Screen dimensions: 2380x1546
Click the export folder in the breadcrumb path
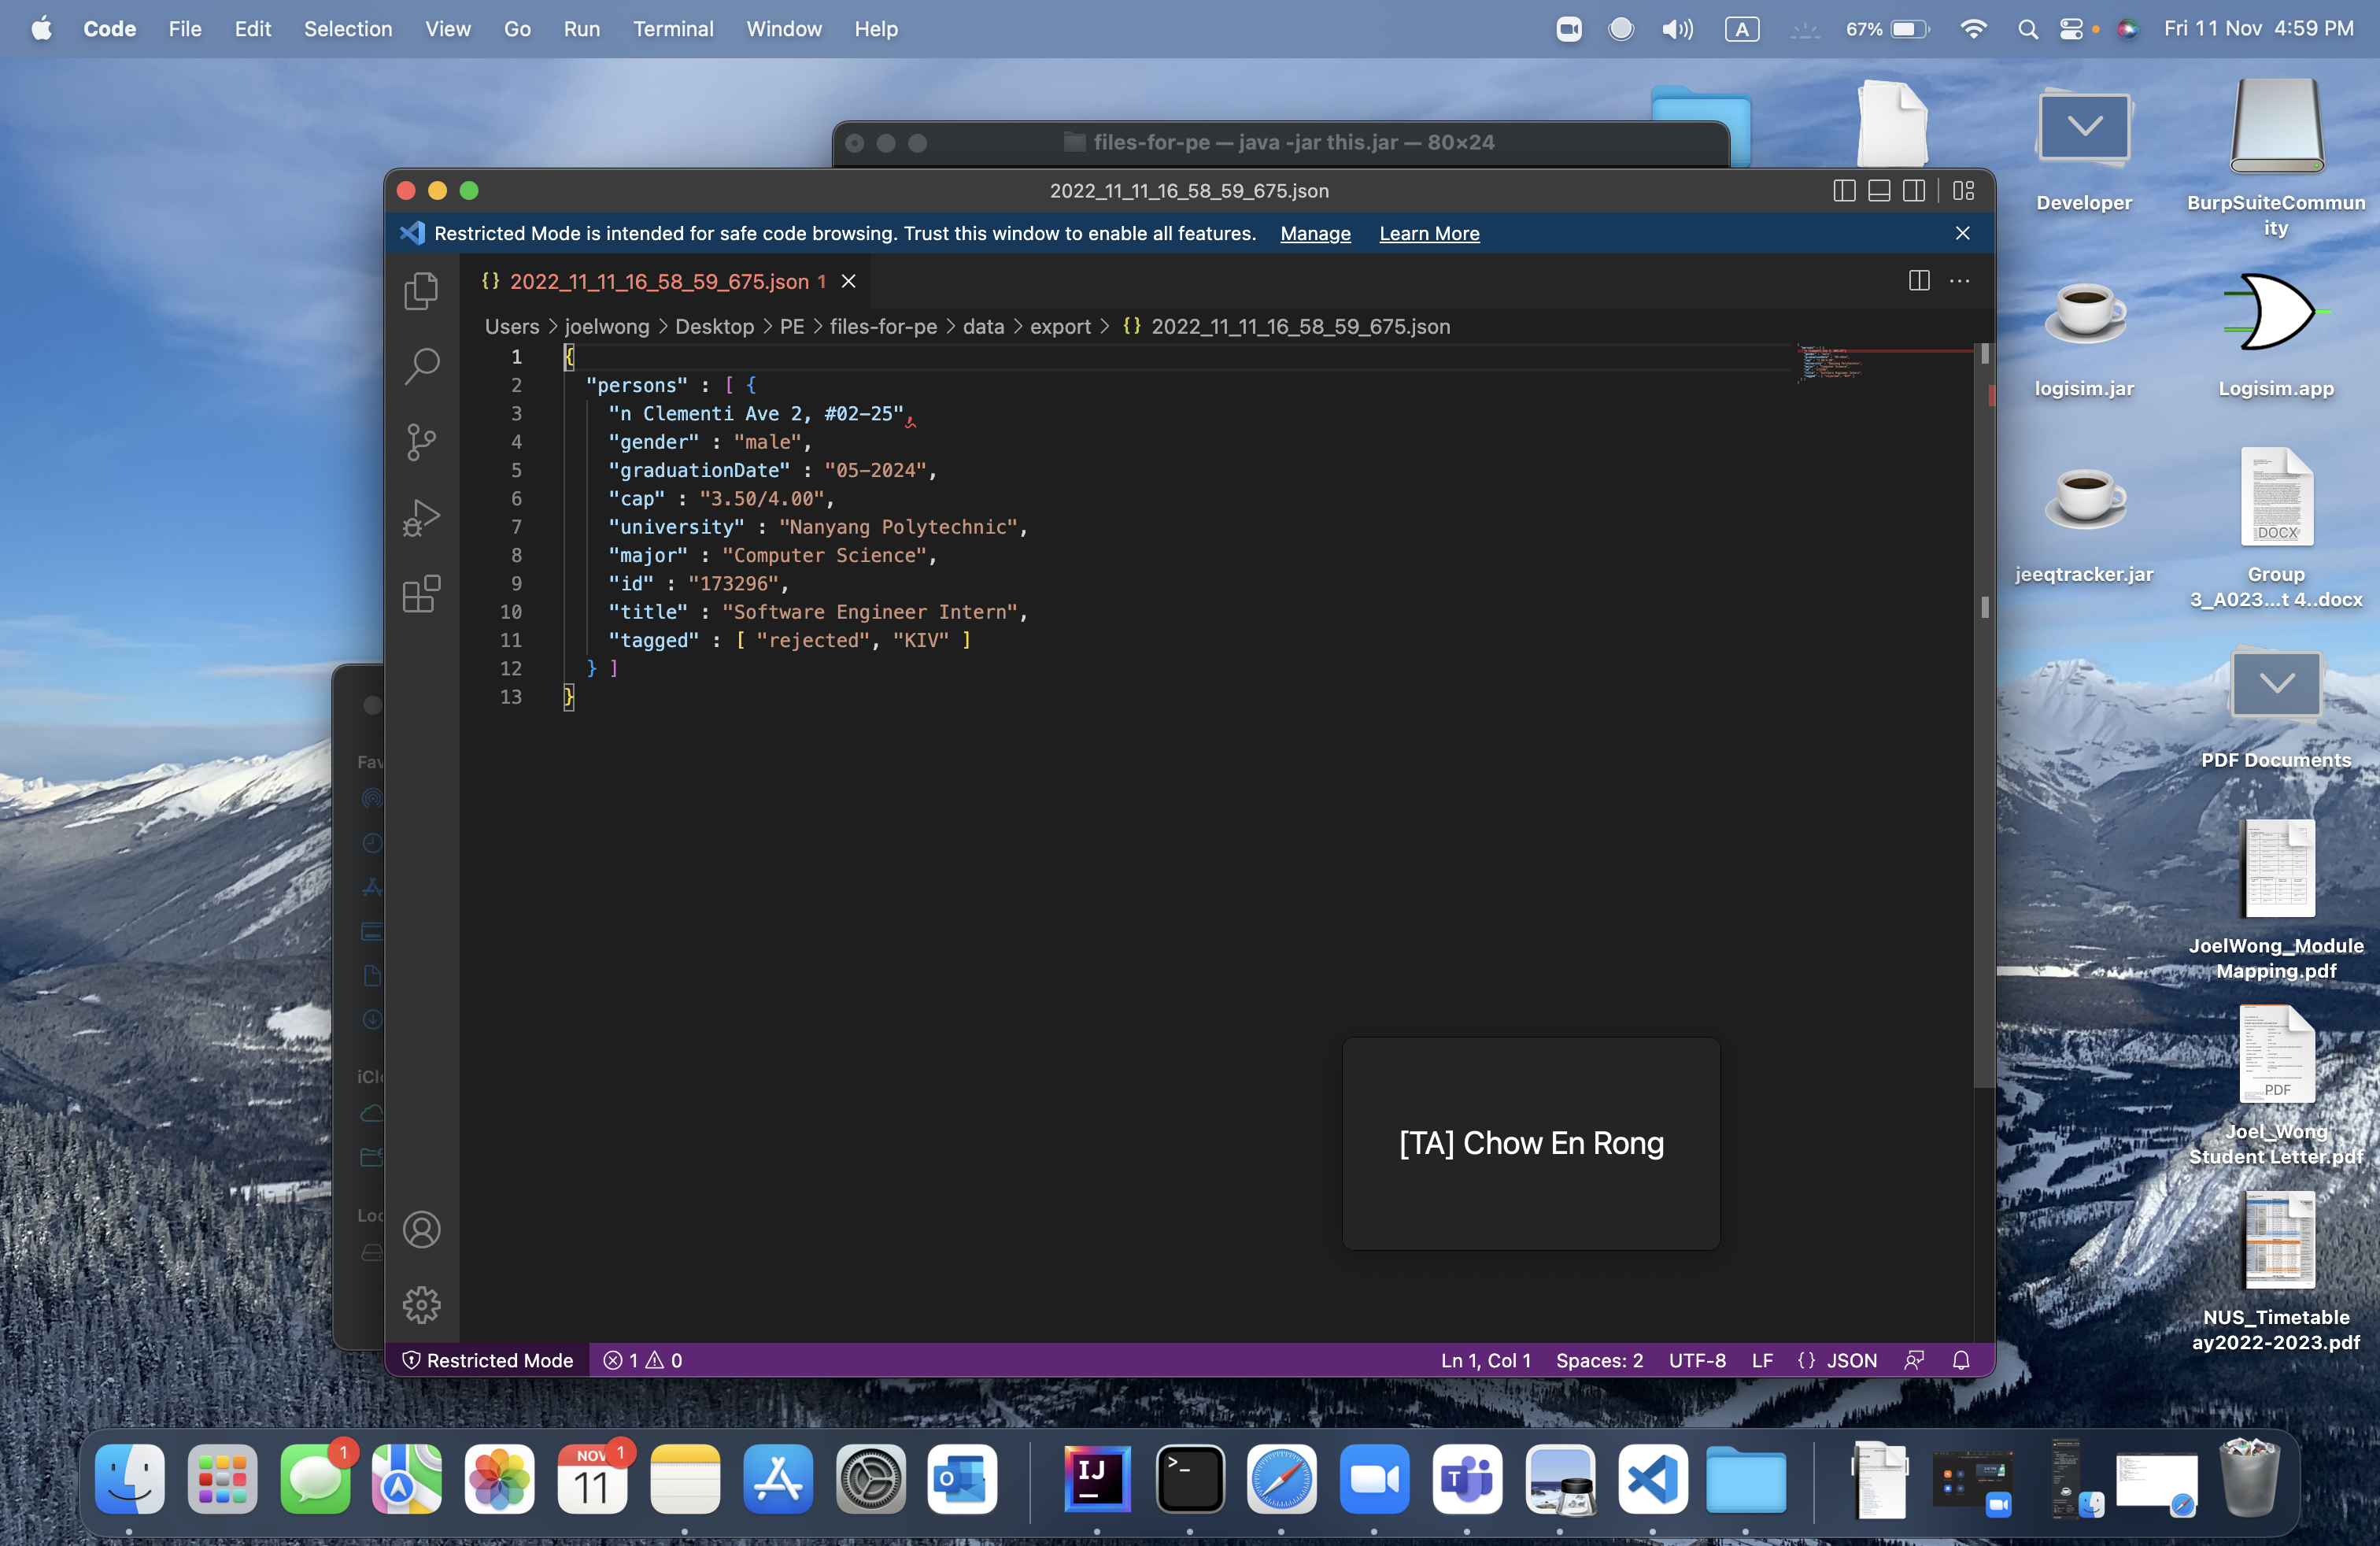[1060, 327]
